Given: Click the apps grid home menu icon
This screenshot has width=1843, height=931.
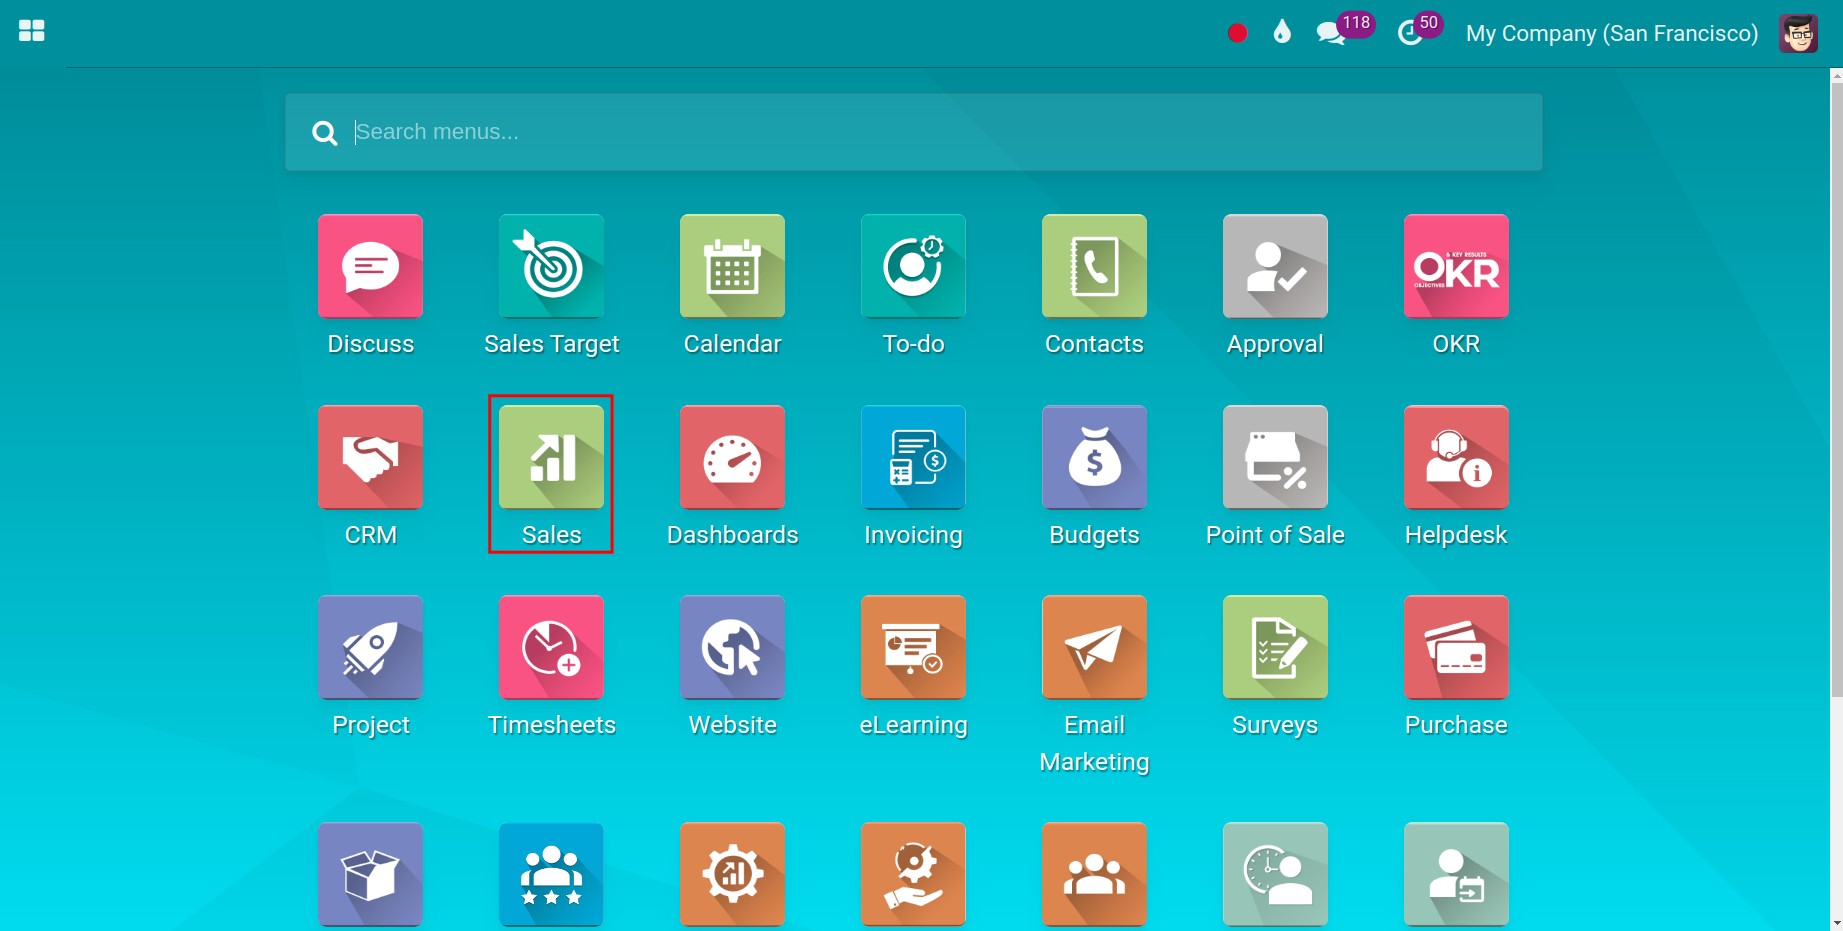Looking at the screenshot, I should pyautogui.click(x=32, y=31).
